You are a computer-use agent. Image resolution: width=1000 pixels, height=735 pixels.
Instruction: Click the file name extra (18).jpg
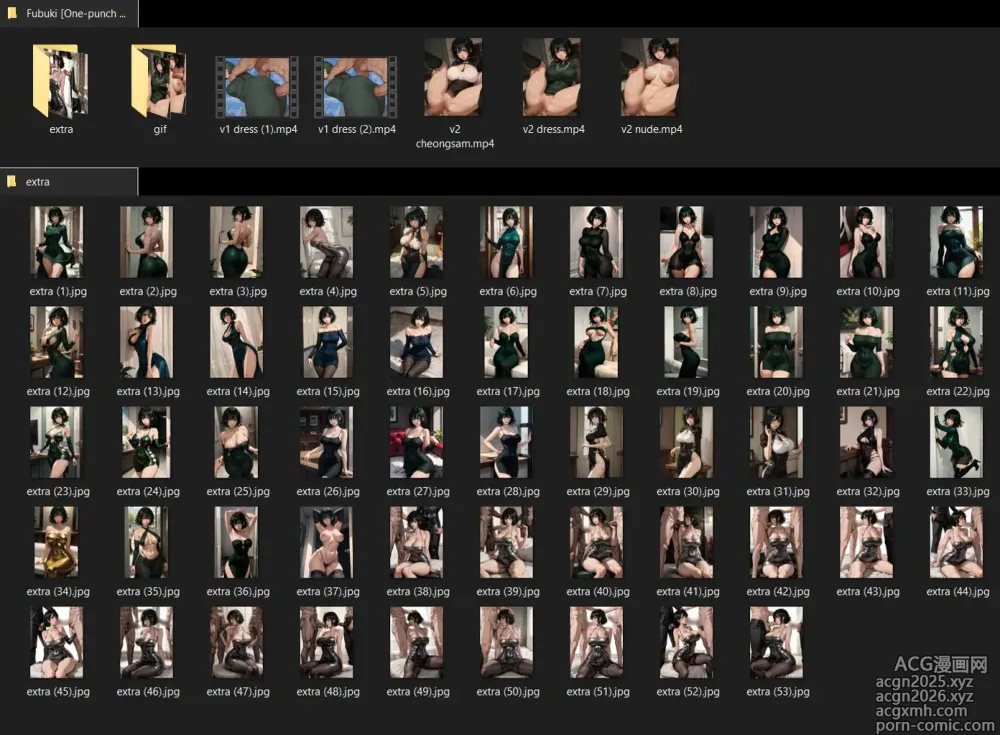[x=598, y=392]
